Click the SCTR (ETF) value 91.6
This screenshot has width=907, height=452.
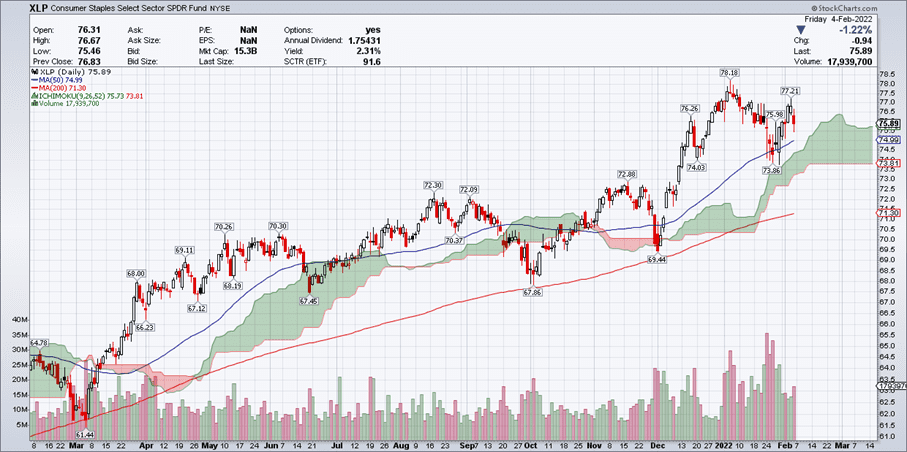(374, 61)
